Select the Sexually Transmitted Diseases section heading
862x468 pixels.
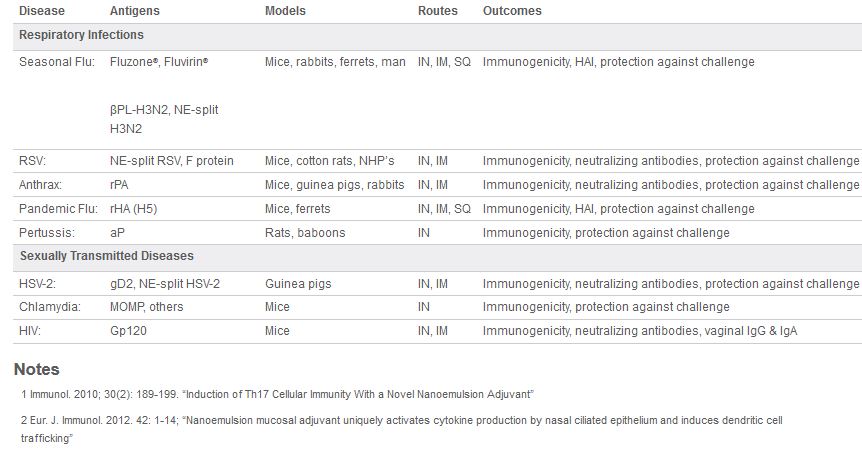tap(106, 256)
